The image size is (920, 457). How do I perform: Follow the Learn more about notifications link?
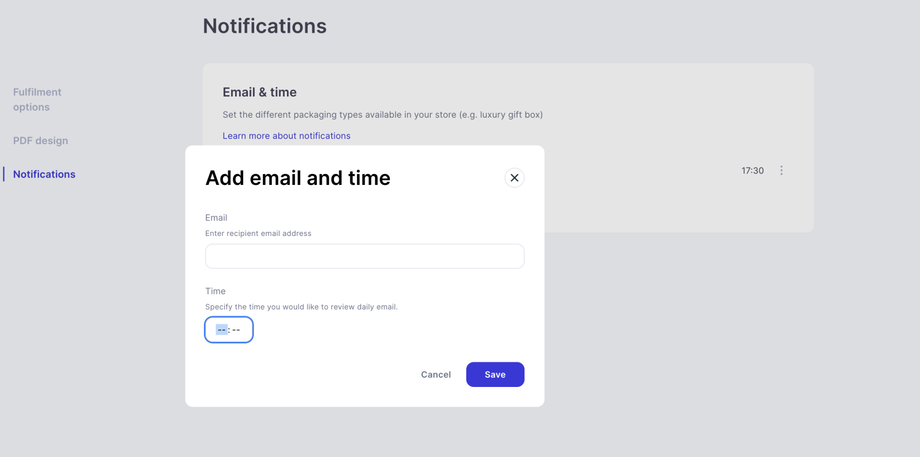click(x=286, y=136)
